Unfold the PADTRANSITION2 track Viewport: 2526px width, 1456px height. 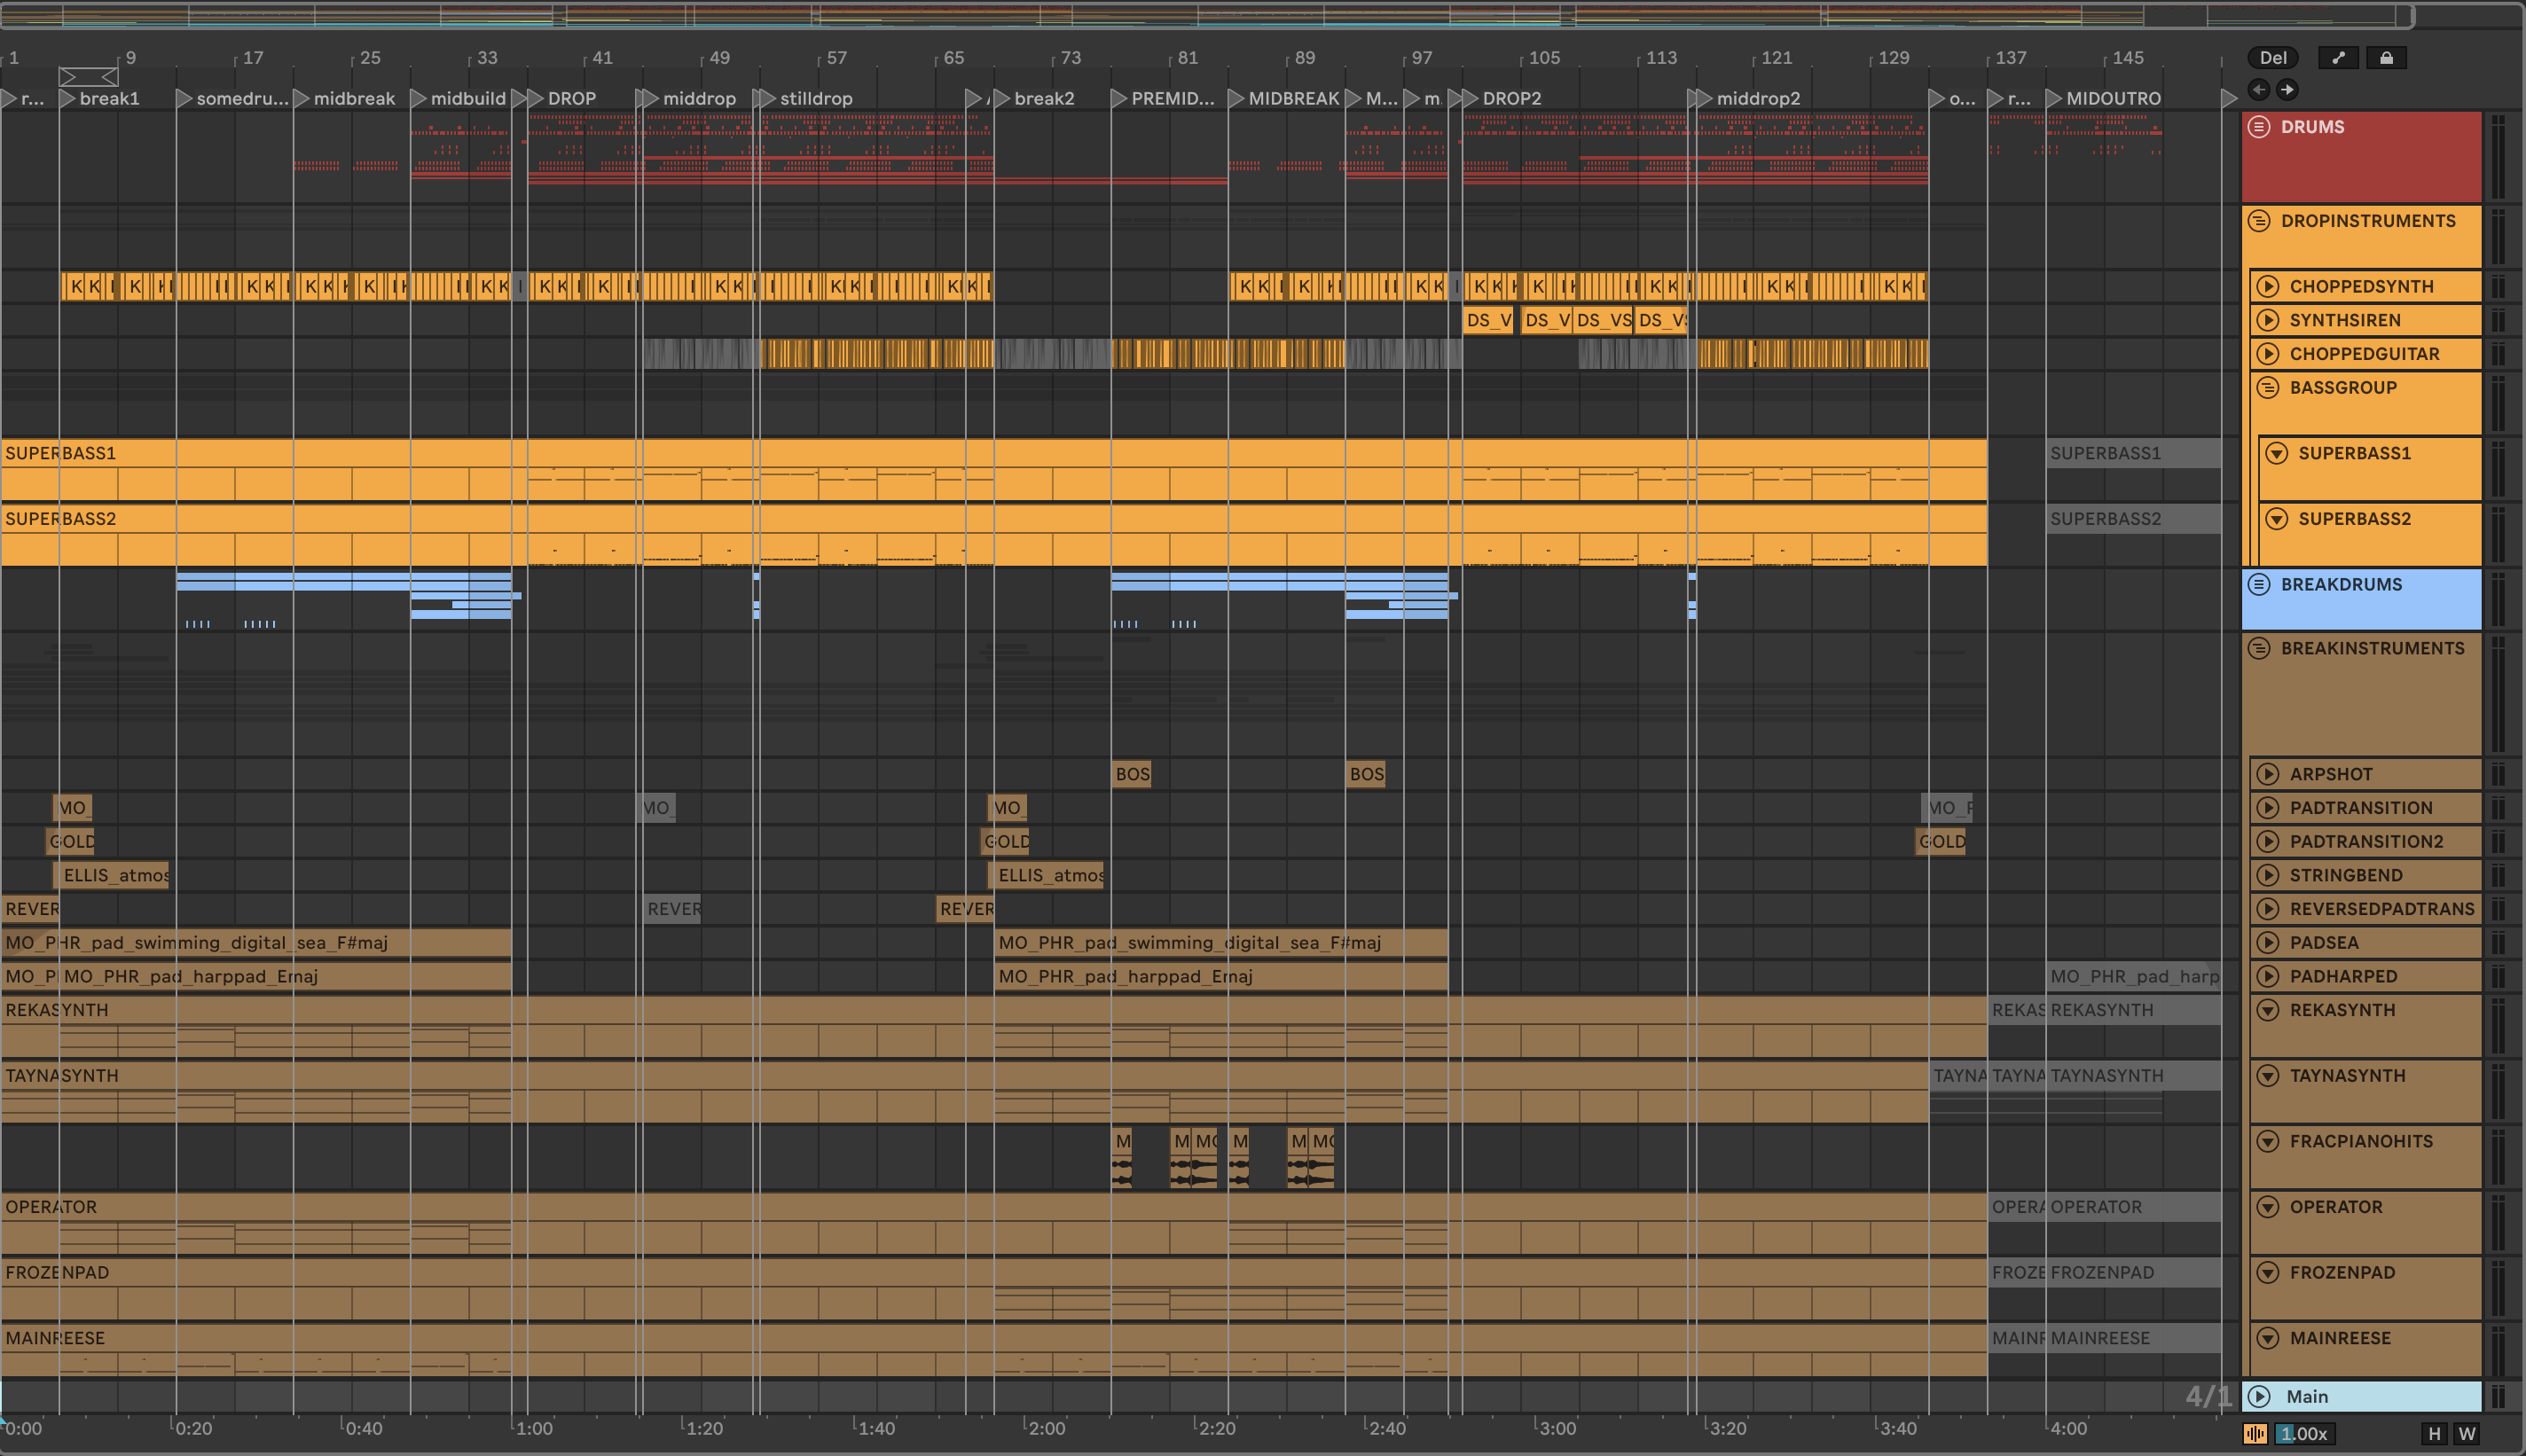[2268, 842]
